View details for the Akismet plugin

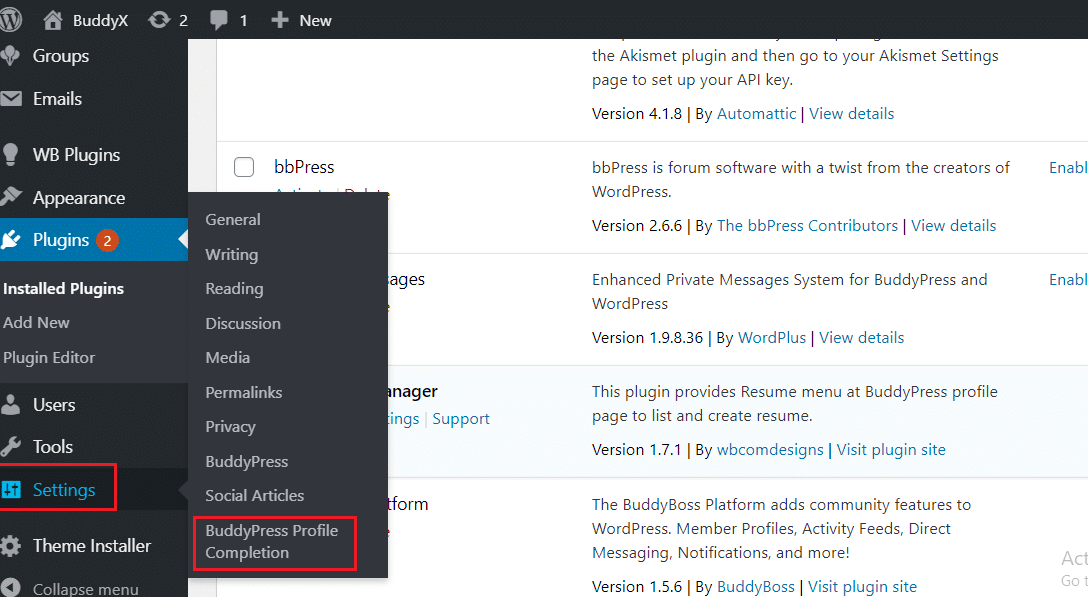pyautogui.click(x=851, y=114)
